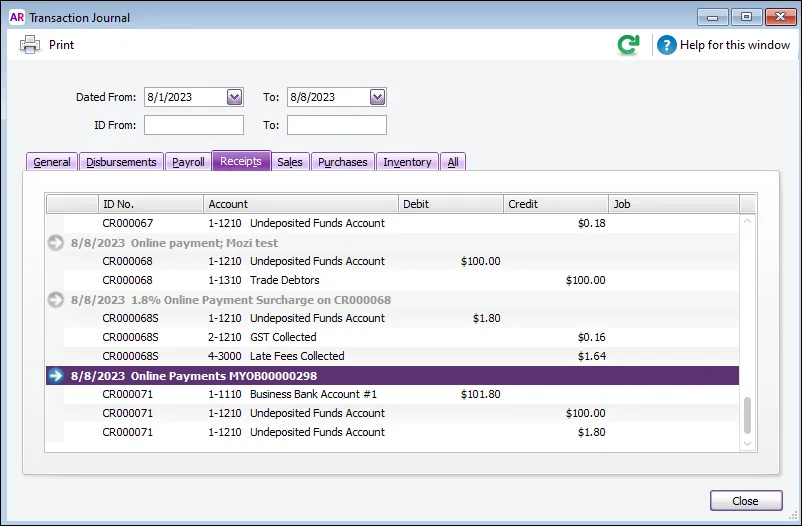802x526 pixels.
Task: Click the arrow beside Online Payments MYOB00000298
Action: (x=56, y=375)
